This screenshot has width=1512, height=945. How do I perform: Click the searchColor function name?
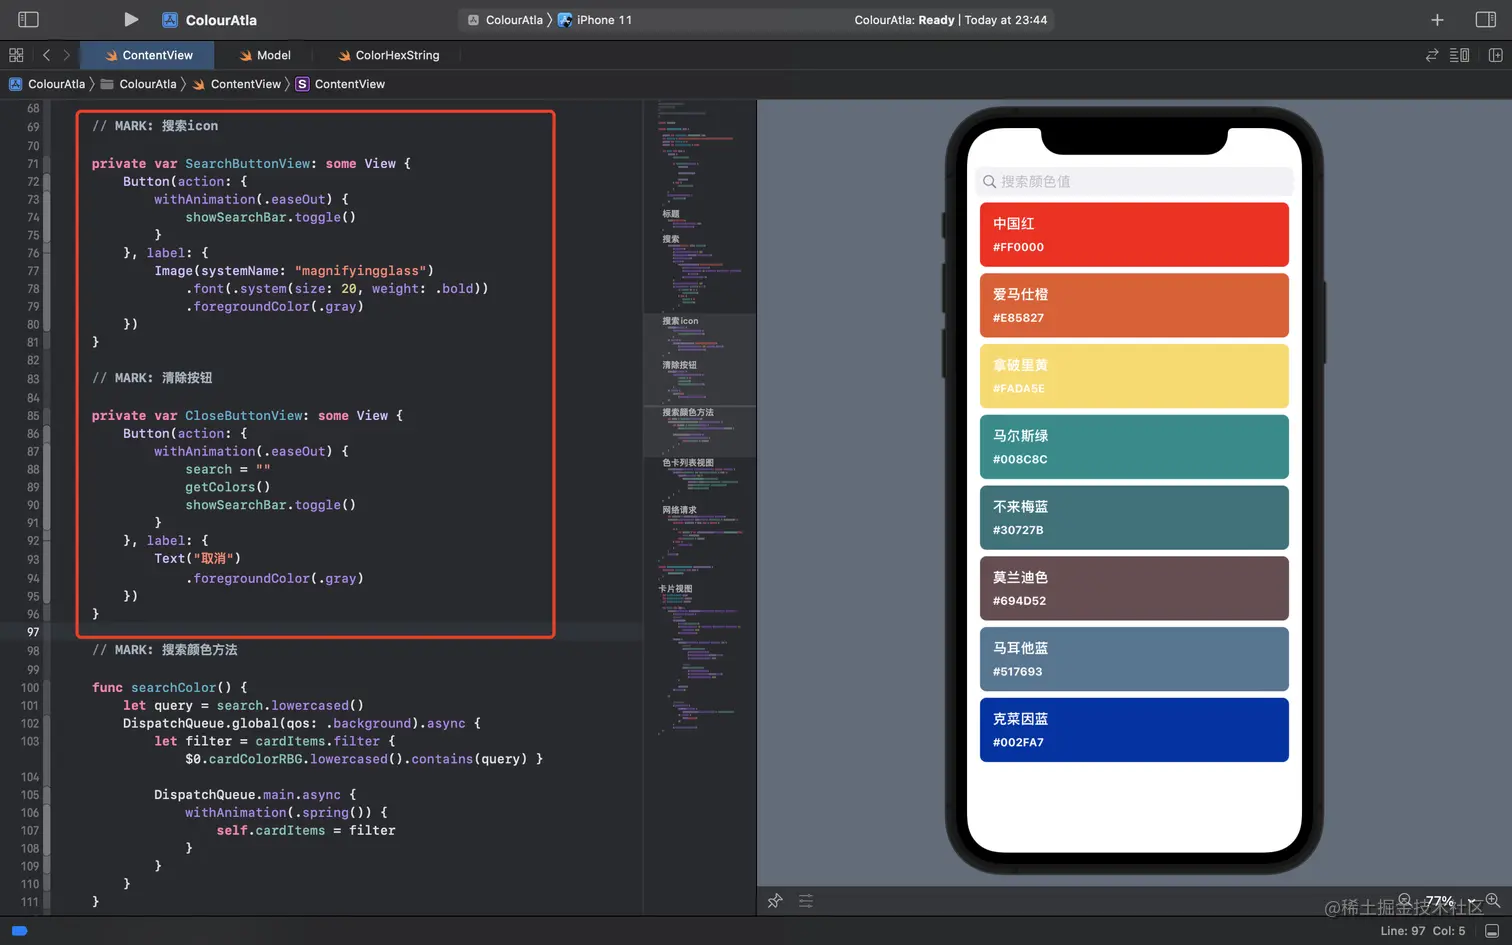(x=173, y=688)
